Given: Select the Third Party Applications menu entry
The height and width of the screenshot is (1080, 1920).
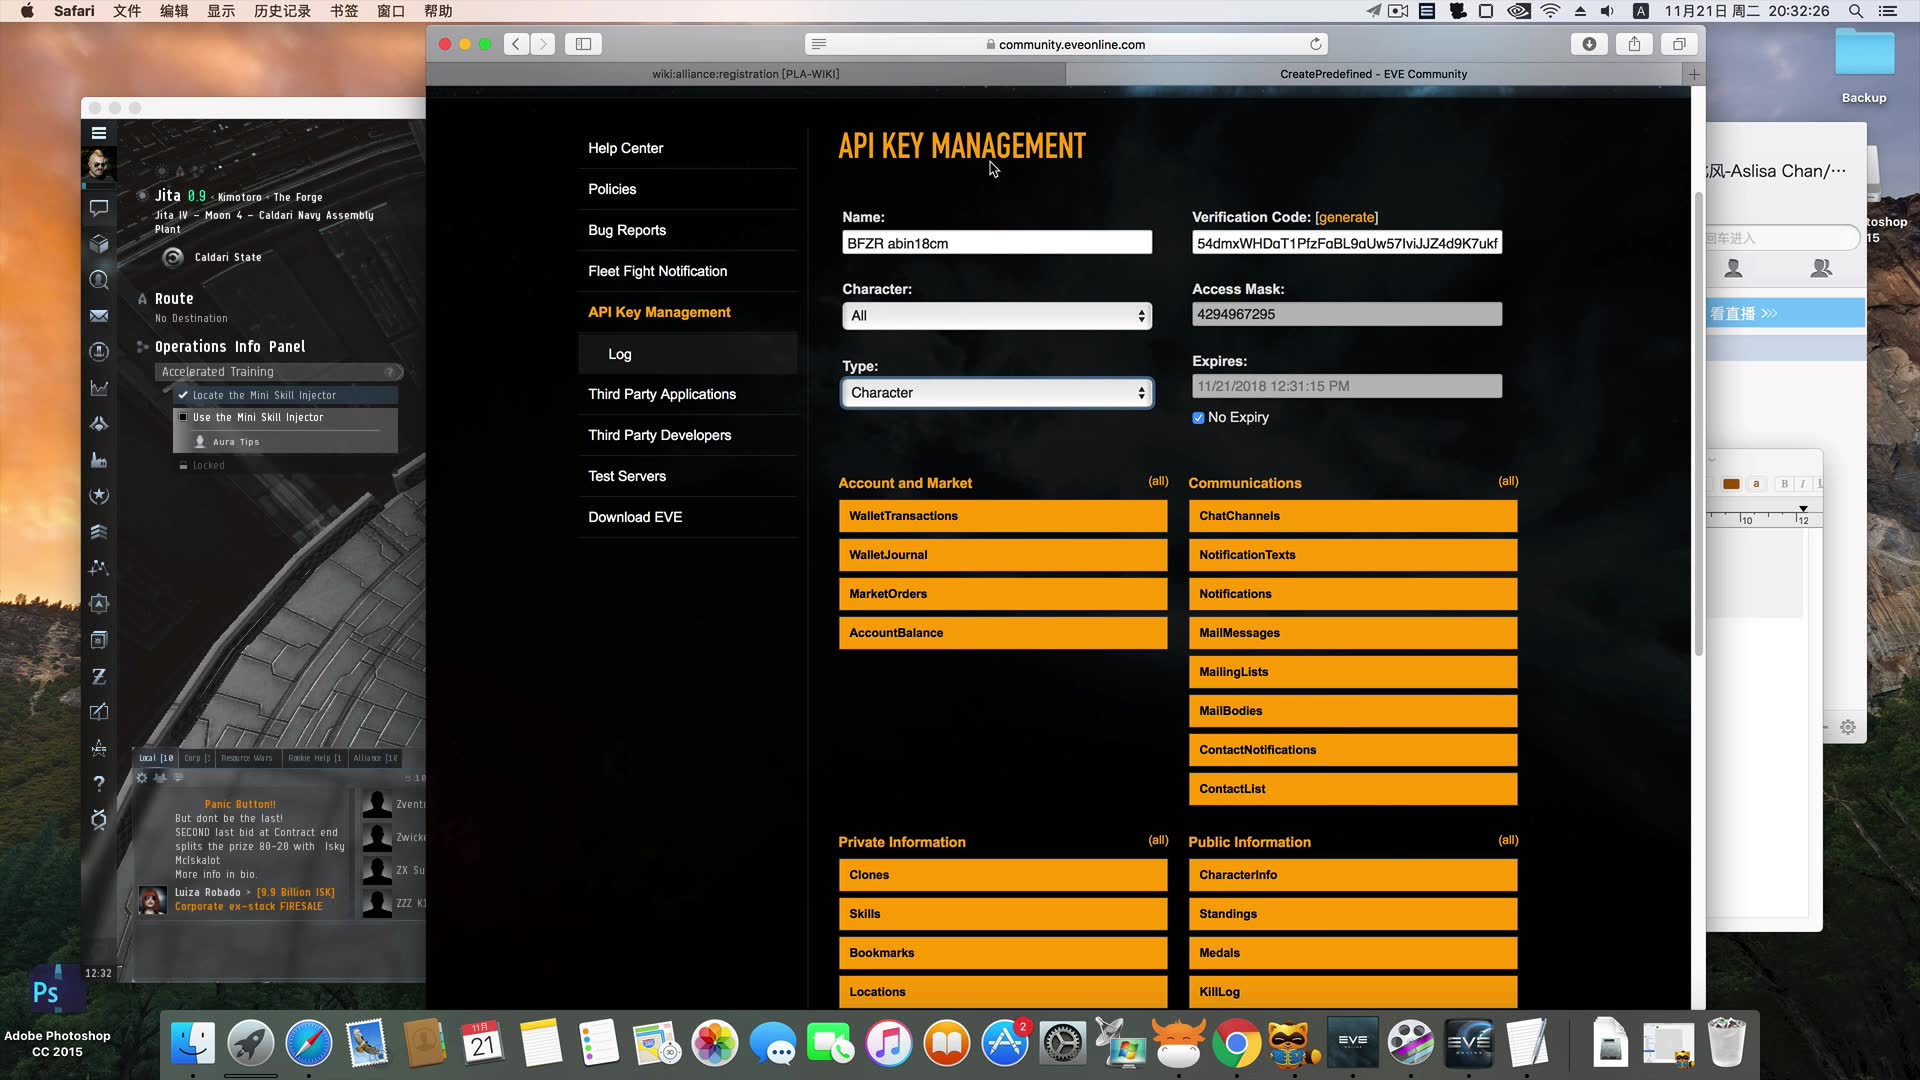Looking at the screenshot, I should [662, 393].
